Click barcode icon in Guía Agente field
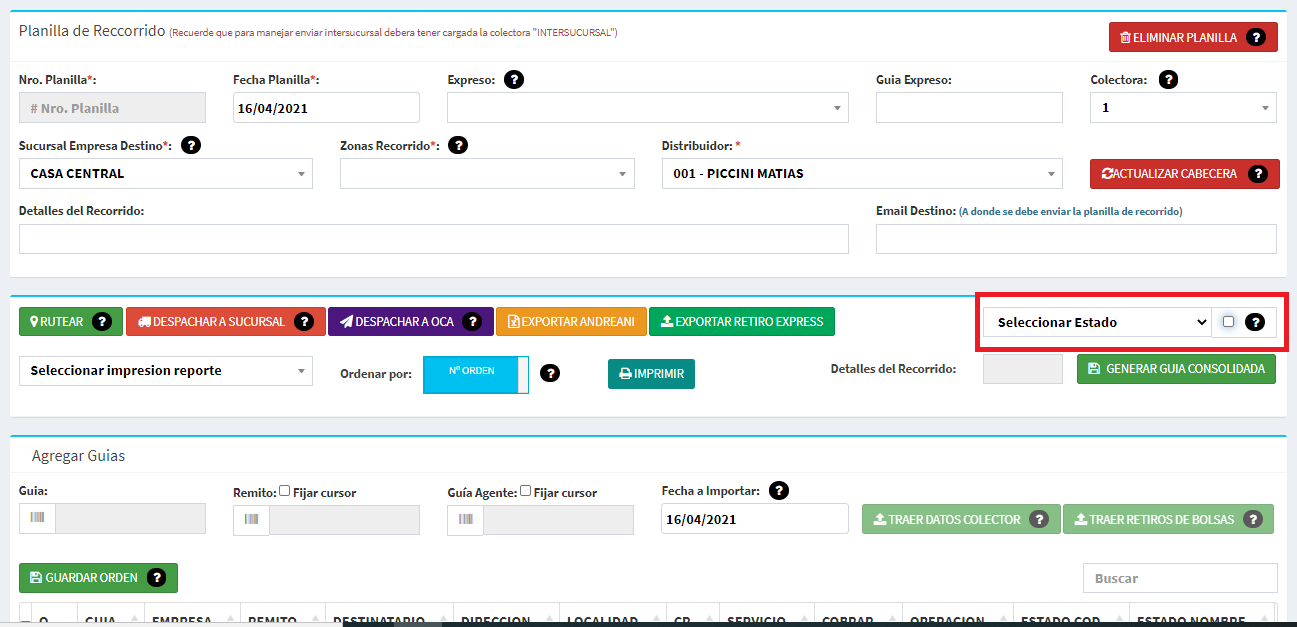Viewport: 1297px width, 627px height. pos(465,520)
